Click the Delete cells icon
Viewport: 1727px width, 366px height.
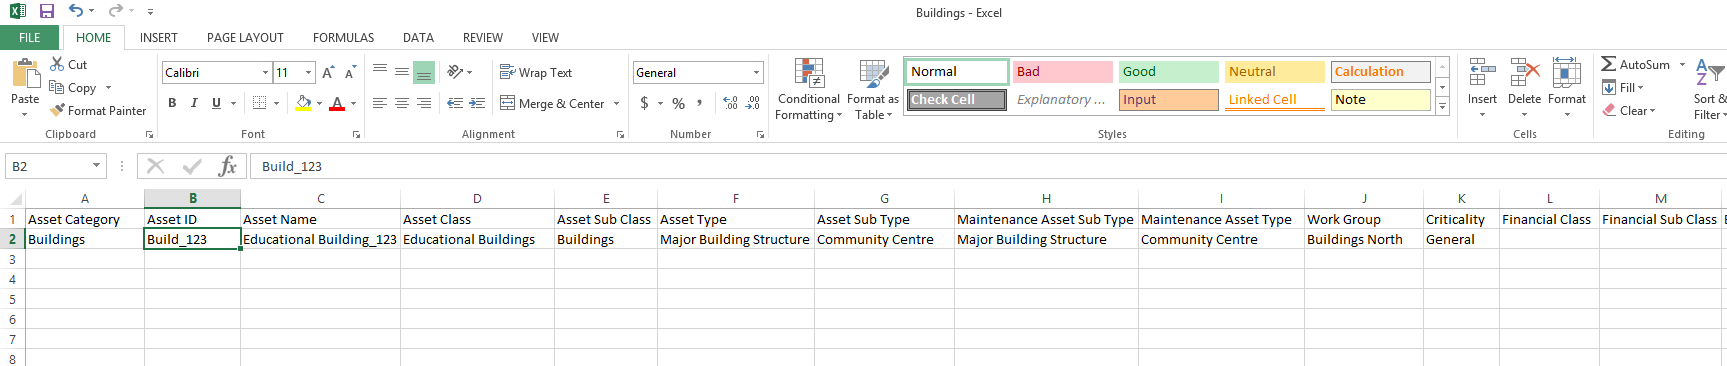(x=1524, y=74)
